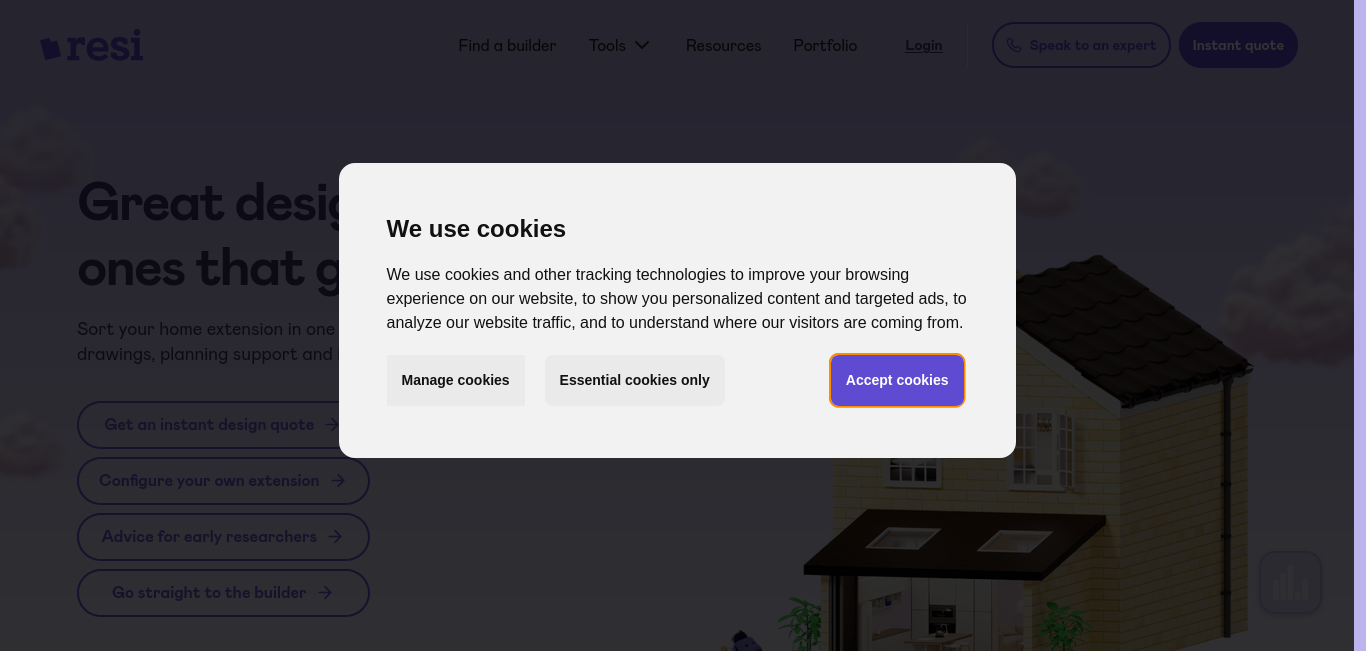Click the Instant quote button
The image size is (1366, 651).
tap(1238, 45)
